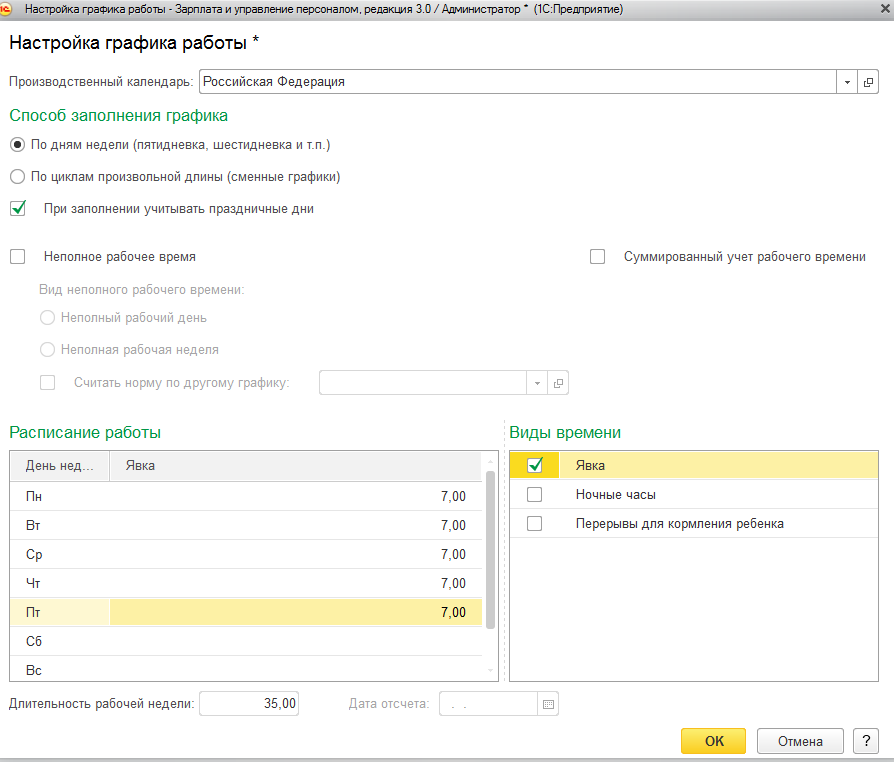
Task: Select the Сб row in schedule table
Action: 245,641
